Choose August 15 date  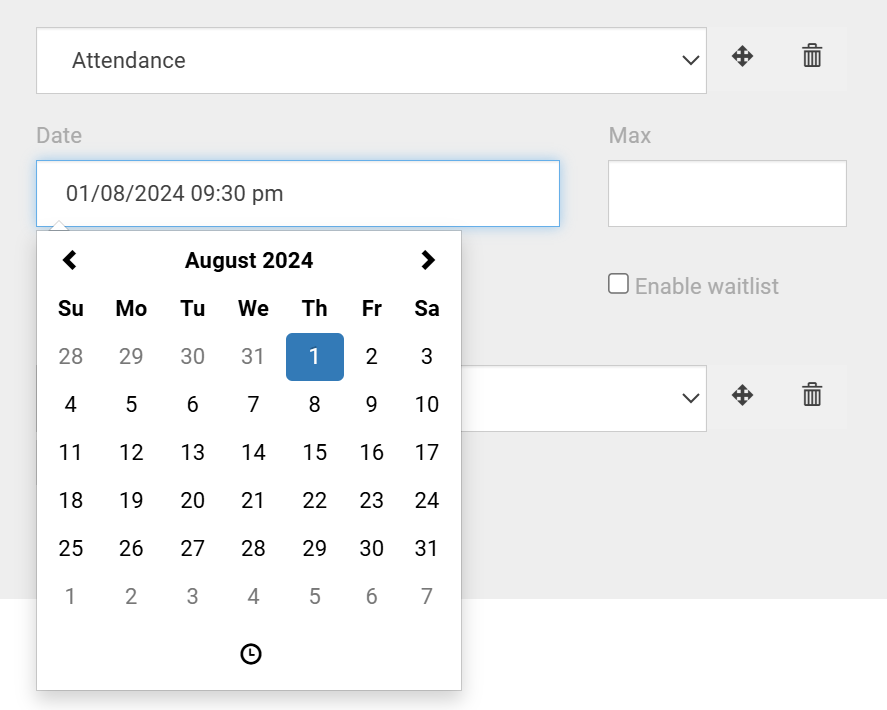click(315, 453)
